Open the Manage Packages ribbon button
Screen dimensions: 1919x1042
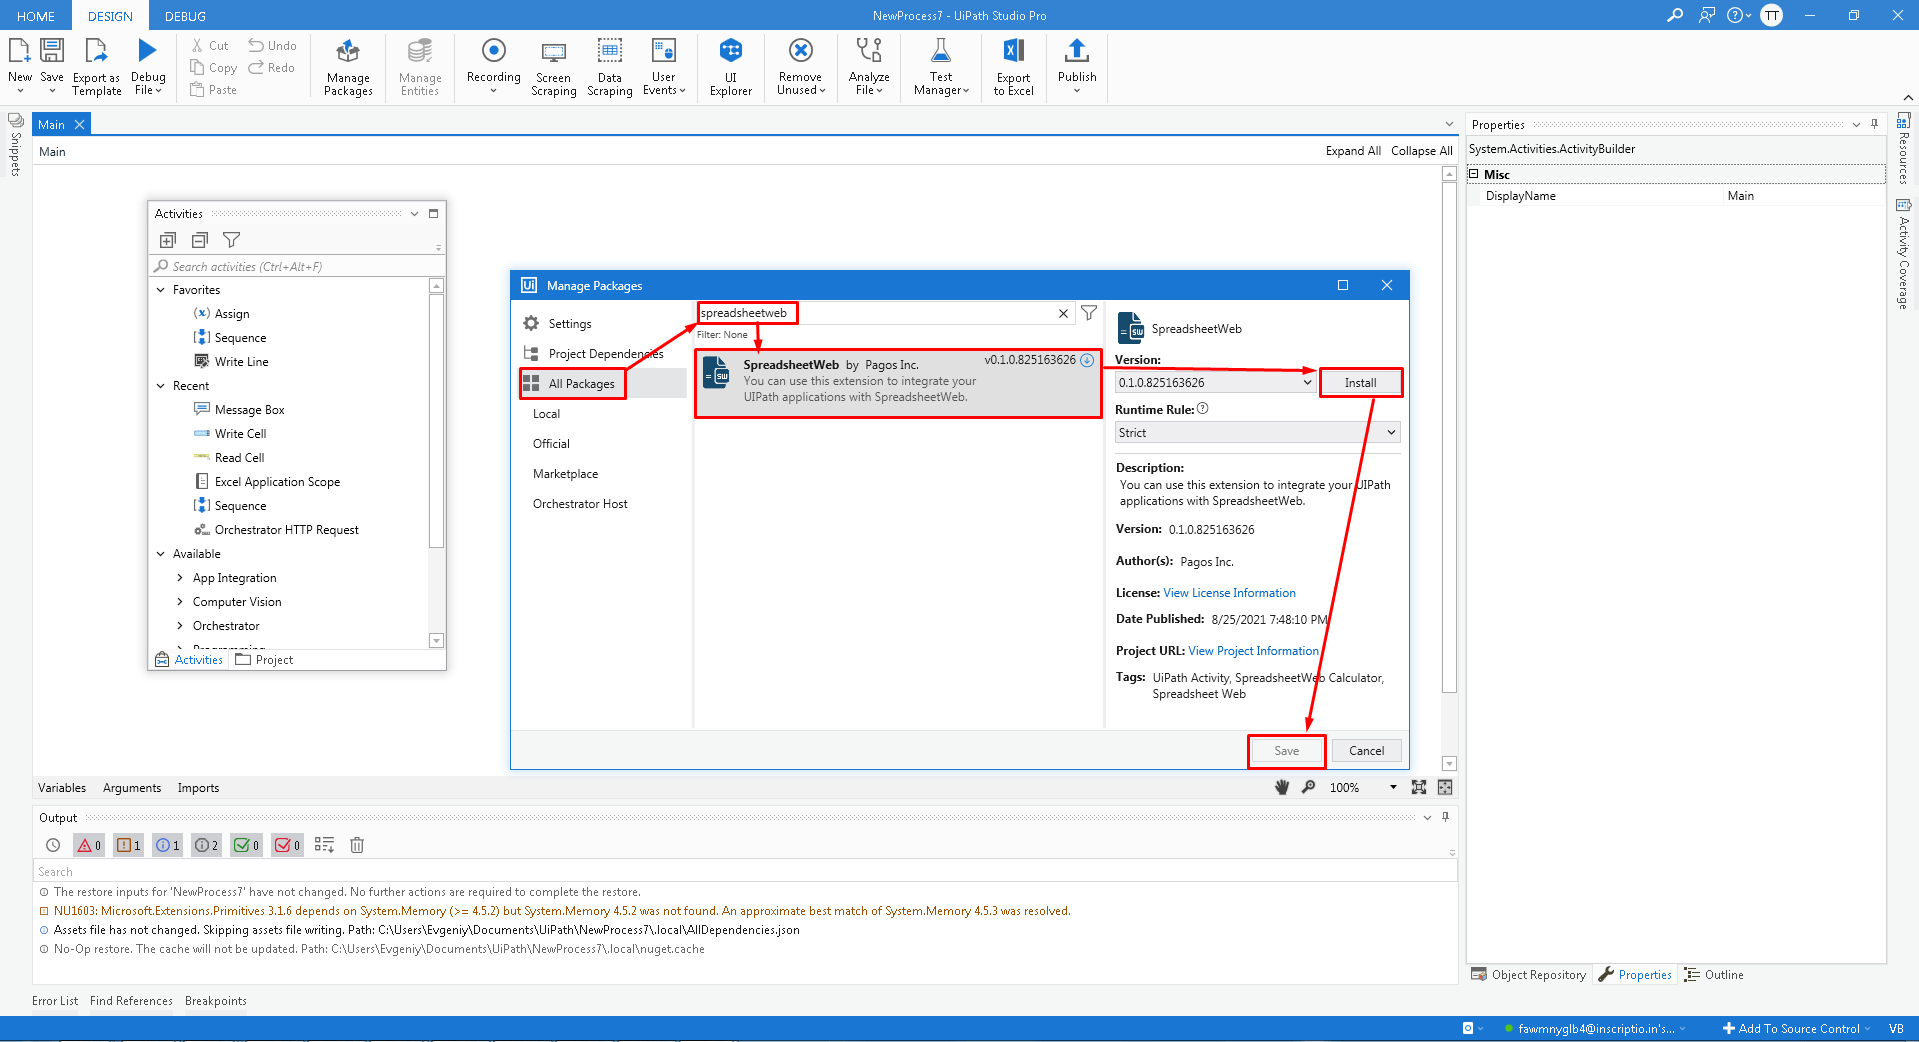[348, 67]
